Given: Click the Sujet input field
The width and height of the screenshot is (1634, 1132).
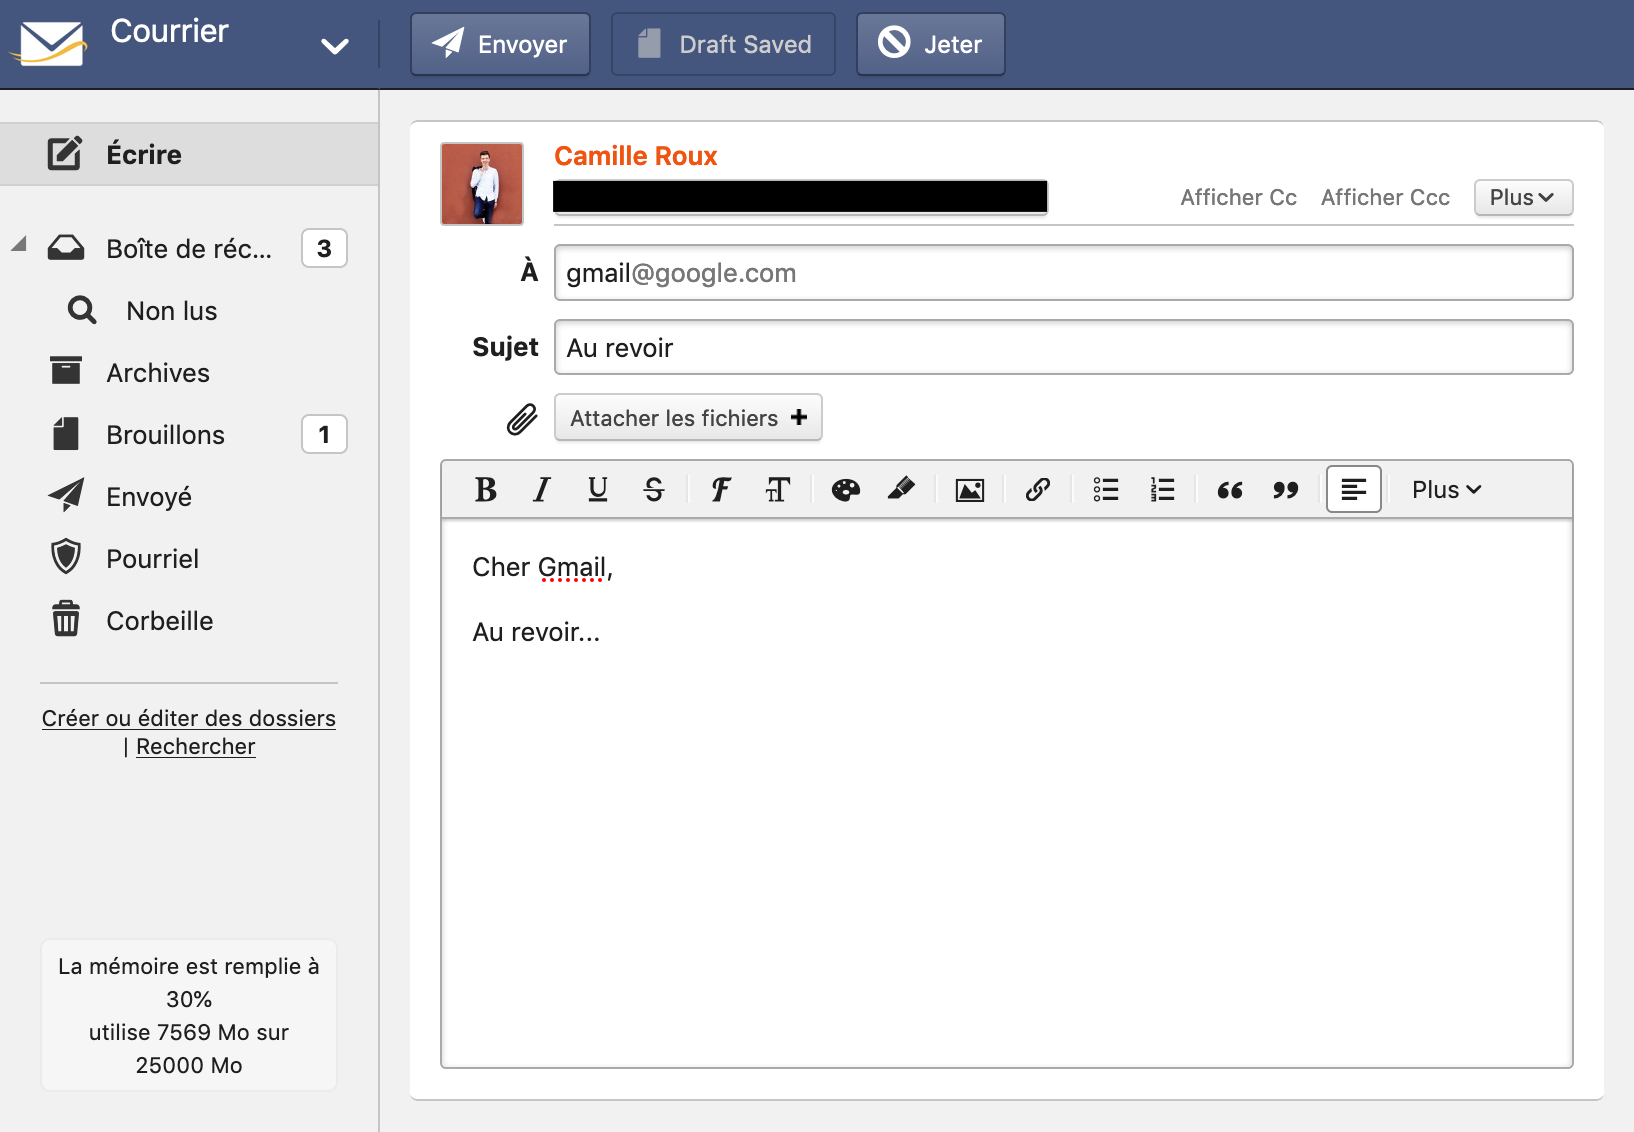Looking at the screenshot, I should point(1063,347).
